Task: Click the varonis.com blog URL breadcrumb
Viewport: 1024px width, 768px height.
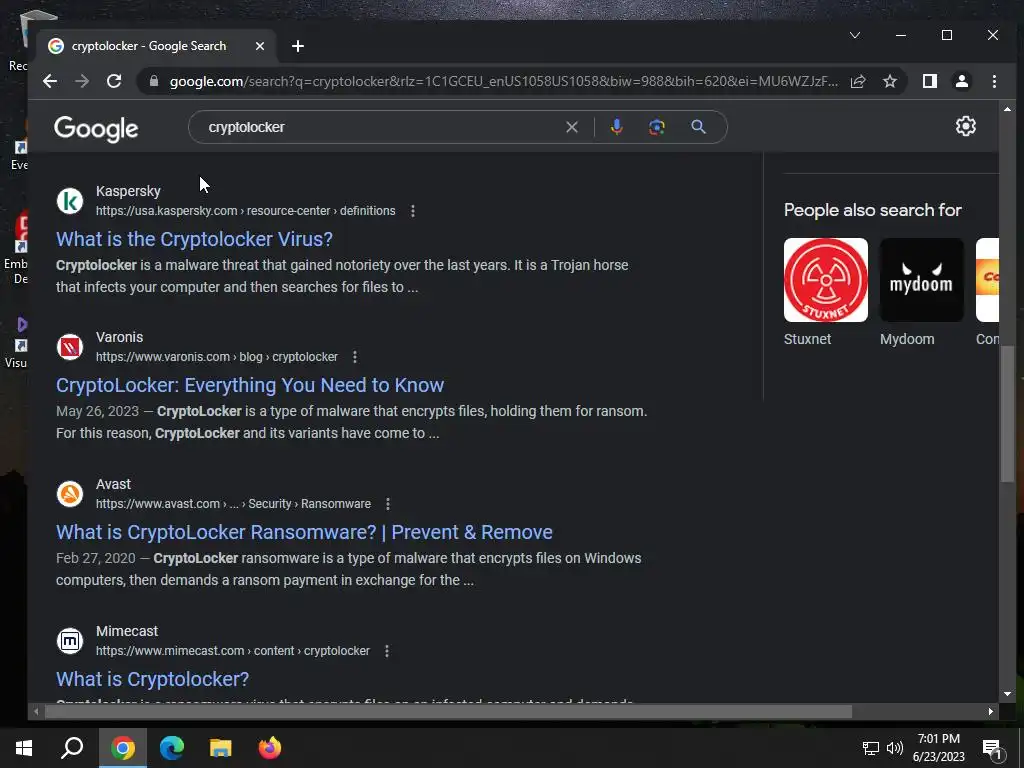Action: [217, 357]
